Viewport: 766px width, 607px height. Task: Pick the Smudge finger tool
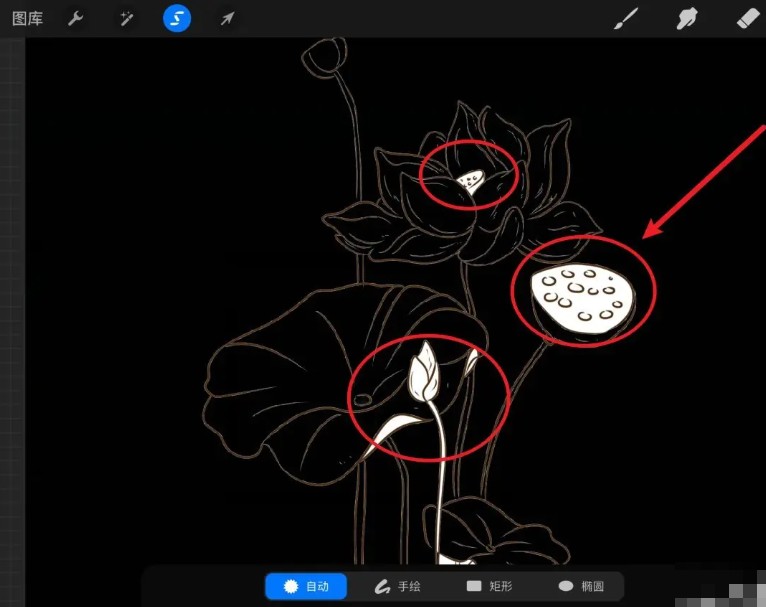tap(686, 18)
